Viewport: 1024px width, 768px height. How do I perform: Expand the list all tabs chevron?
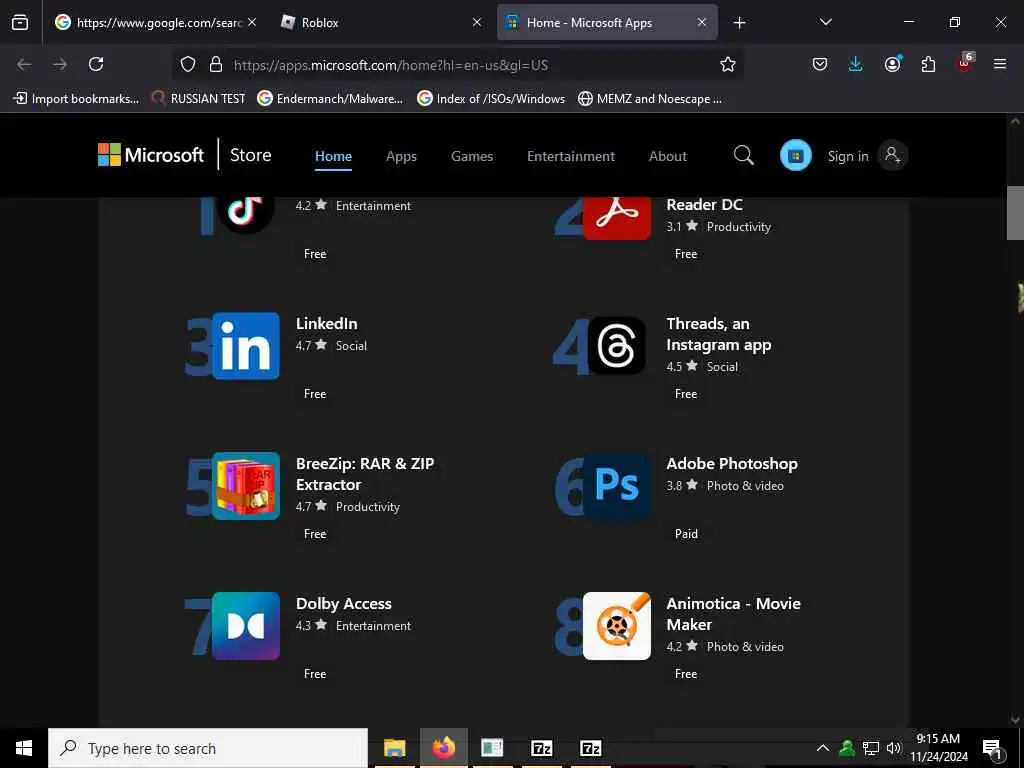point(825,22)
